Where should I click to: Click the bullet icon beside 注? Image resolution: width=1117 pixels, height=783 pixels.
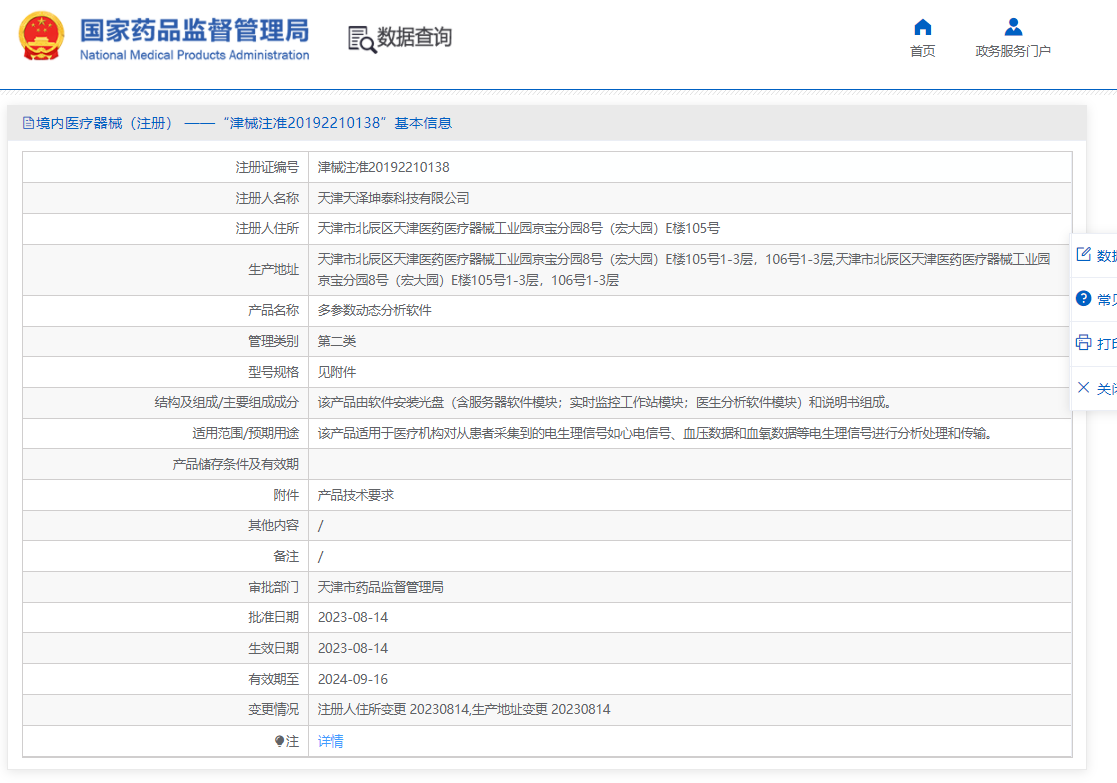point(279,742)
